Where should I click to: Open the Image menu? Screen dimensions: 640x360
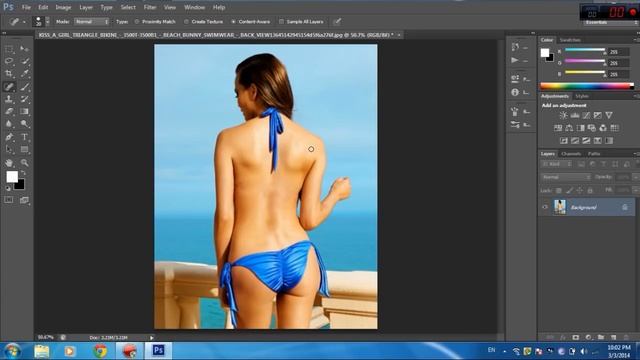click(x=63, y=7)
